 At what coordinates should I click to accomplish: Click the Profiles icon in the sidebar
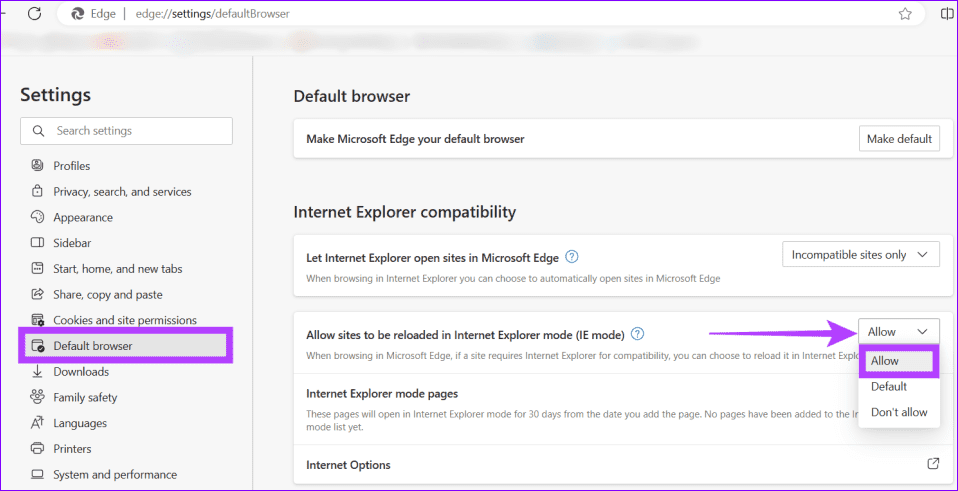click(37, 165)
